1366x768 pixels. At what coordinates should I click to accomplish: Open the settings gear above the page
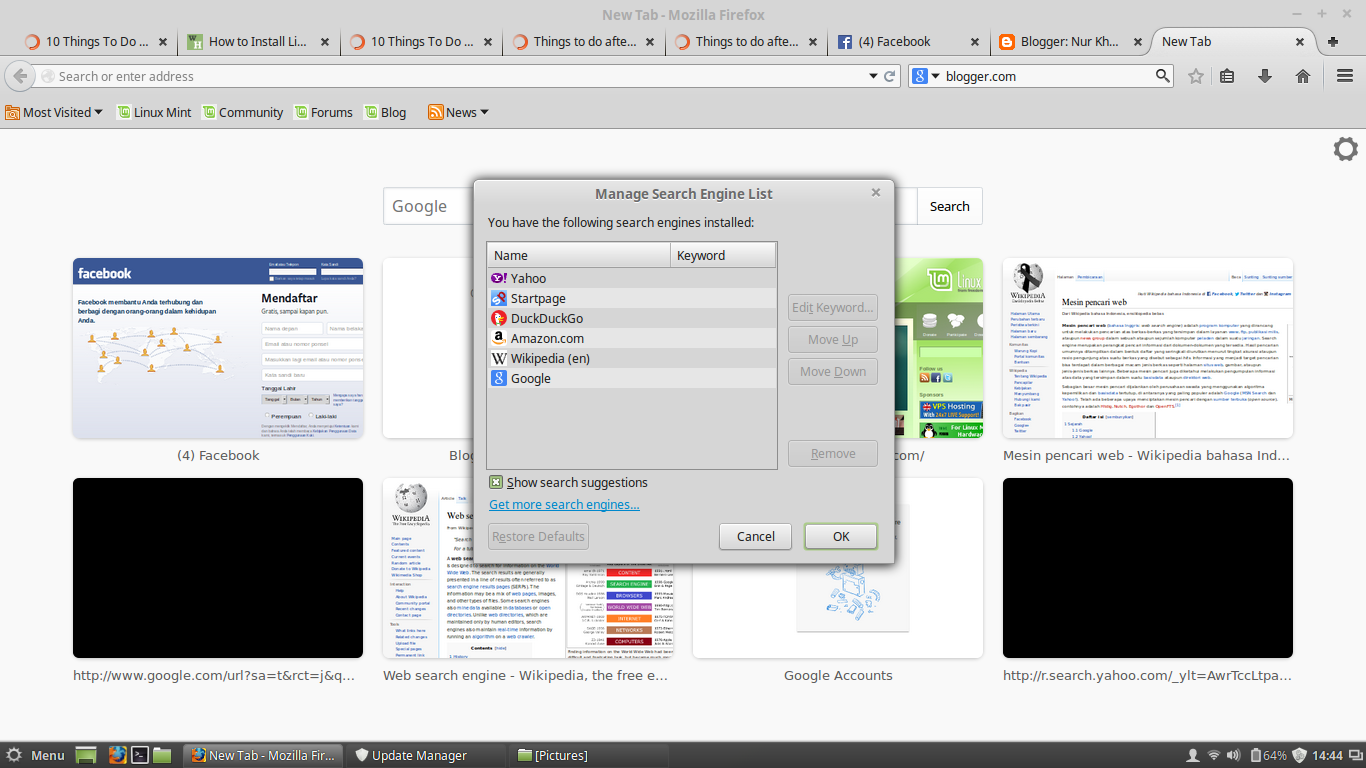[x=1345, y=149]
